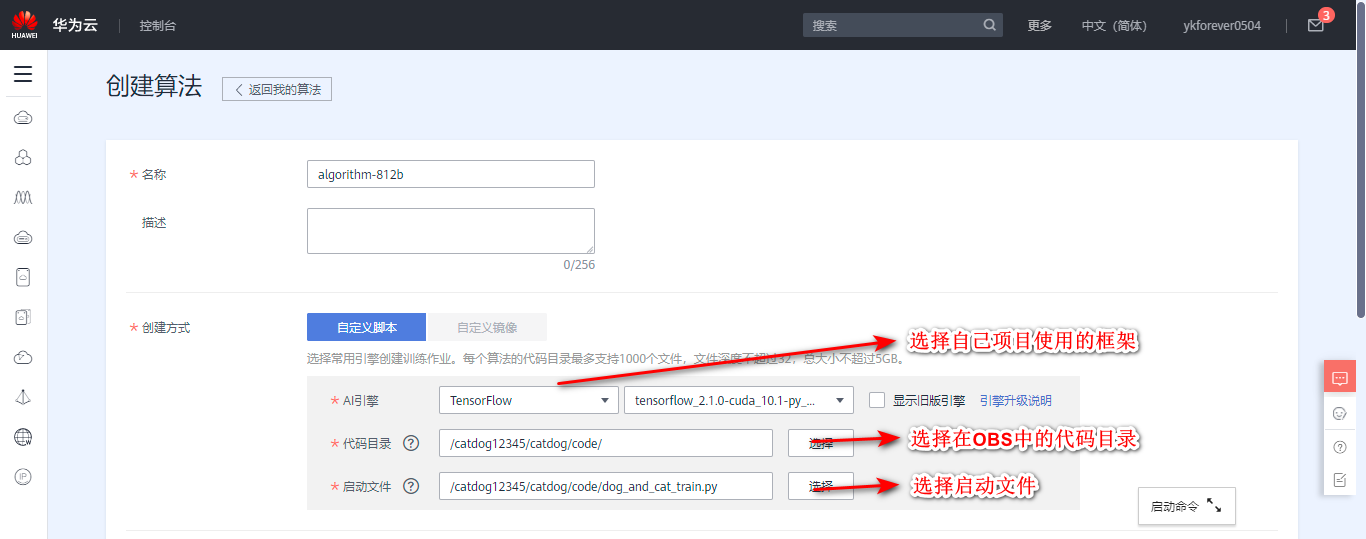Expand the 启动命令 panel arrows icon
1366x539 pixels.
(x=1214, y=506)
